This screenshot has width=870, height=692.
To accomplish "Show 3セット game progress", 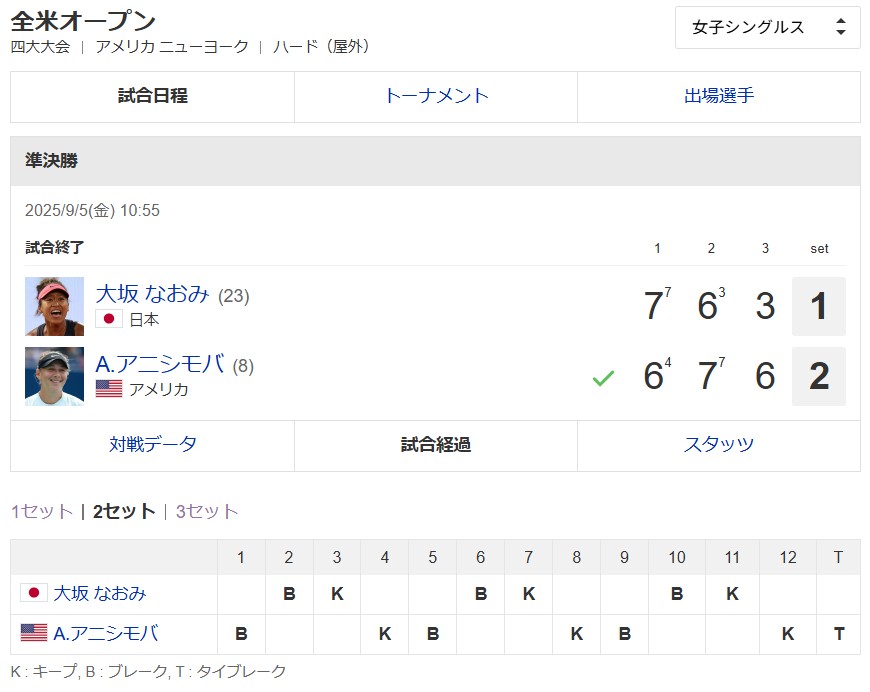I will coord(207,512).
